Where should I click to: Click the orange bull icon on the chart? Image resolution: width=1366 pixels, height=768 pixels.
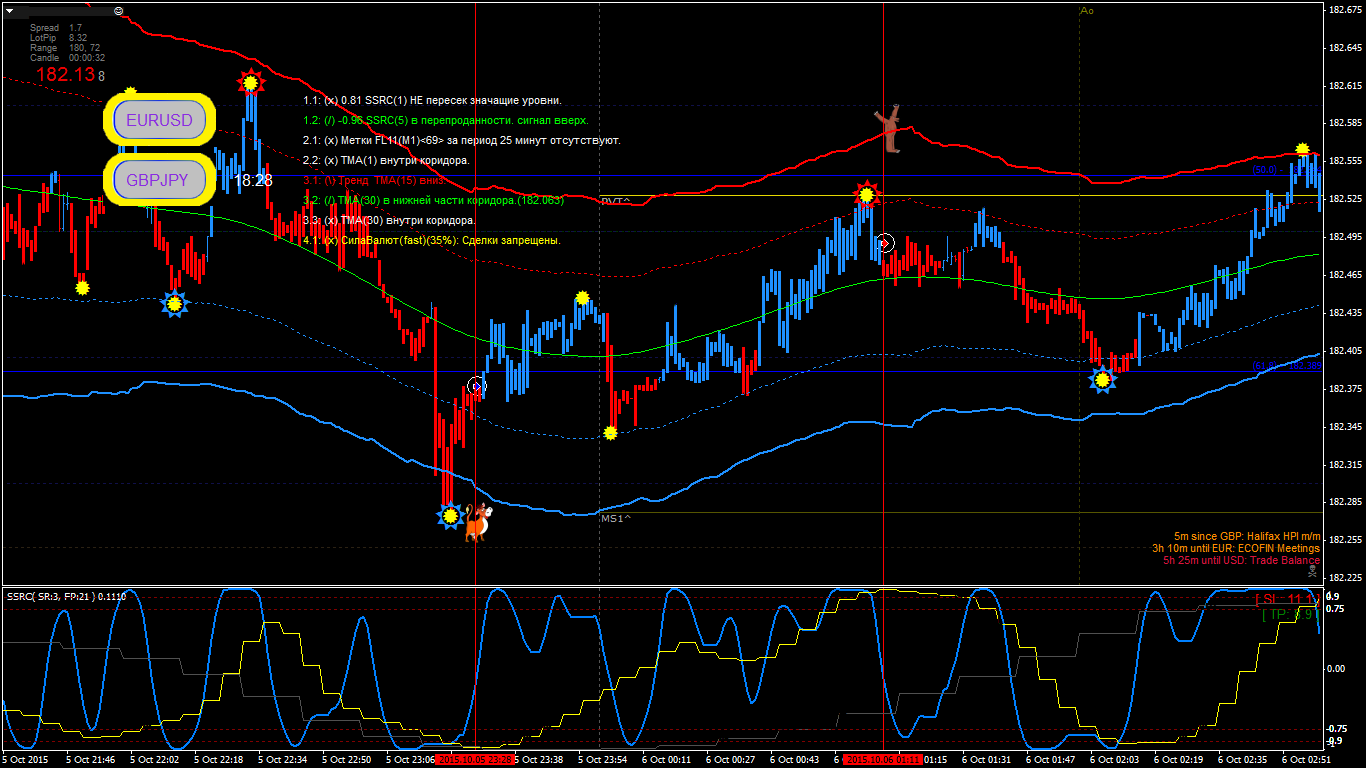click(x=476, y=522)
